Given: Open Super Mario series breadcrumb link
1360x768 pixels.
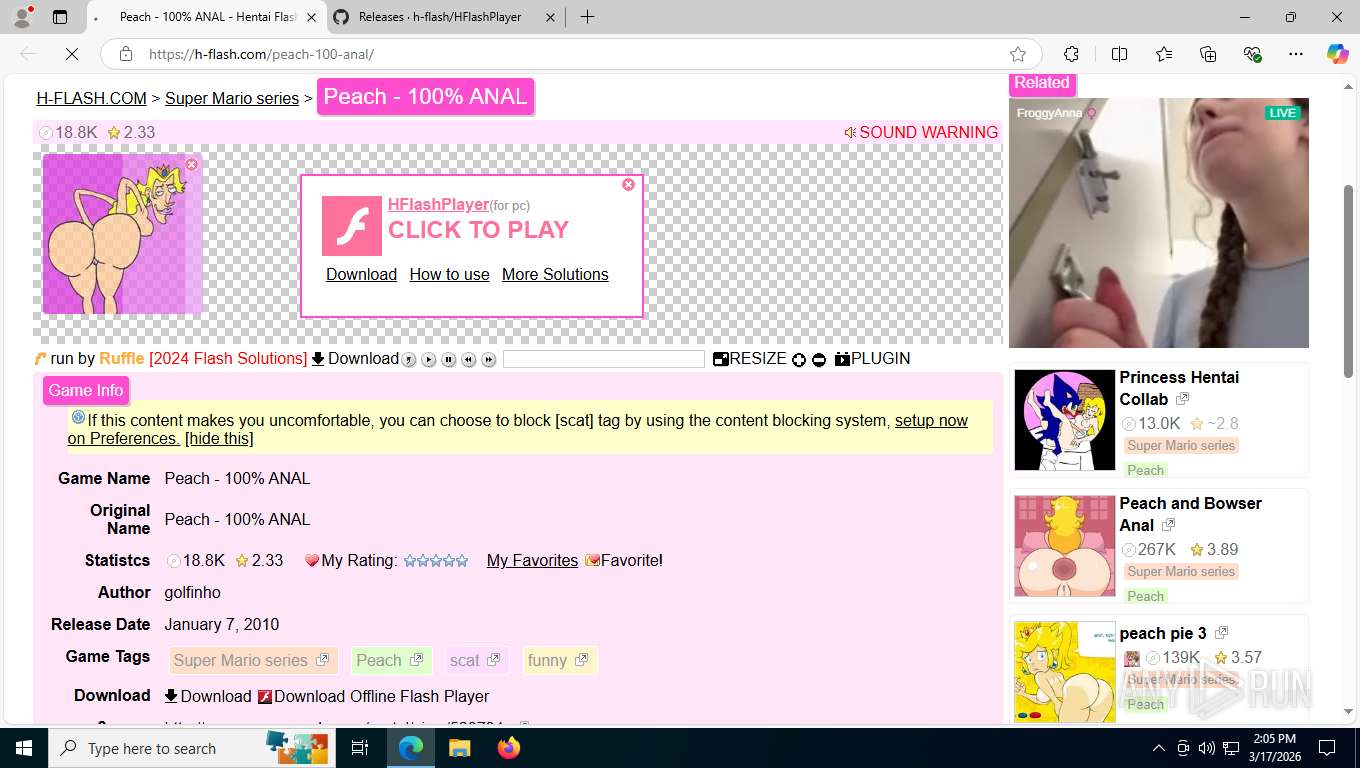Looking at the screenshot, I should coord(232,98).
